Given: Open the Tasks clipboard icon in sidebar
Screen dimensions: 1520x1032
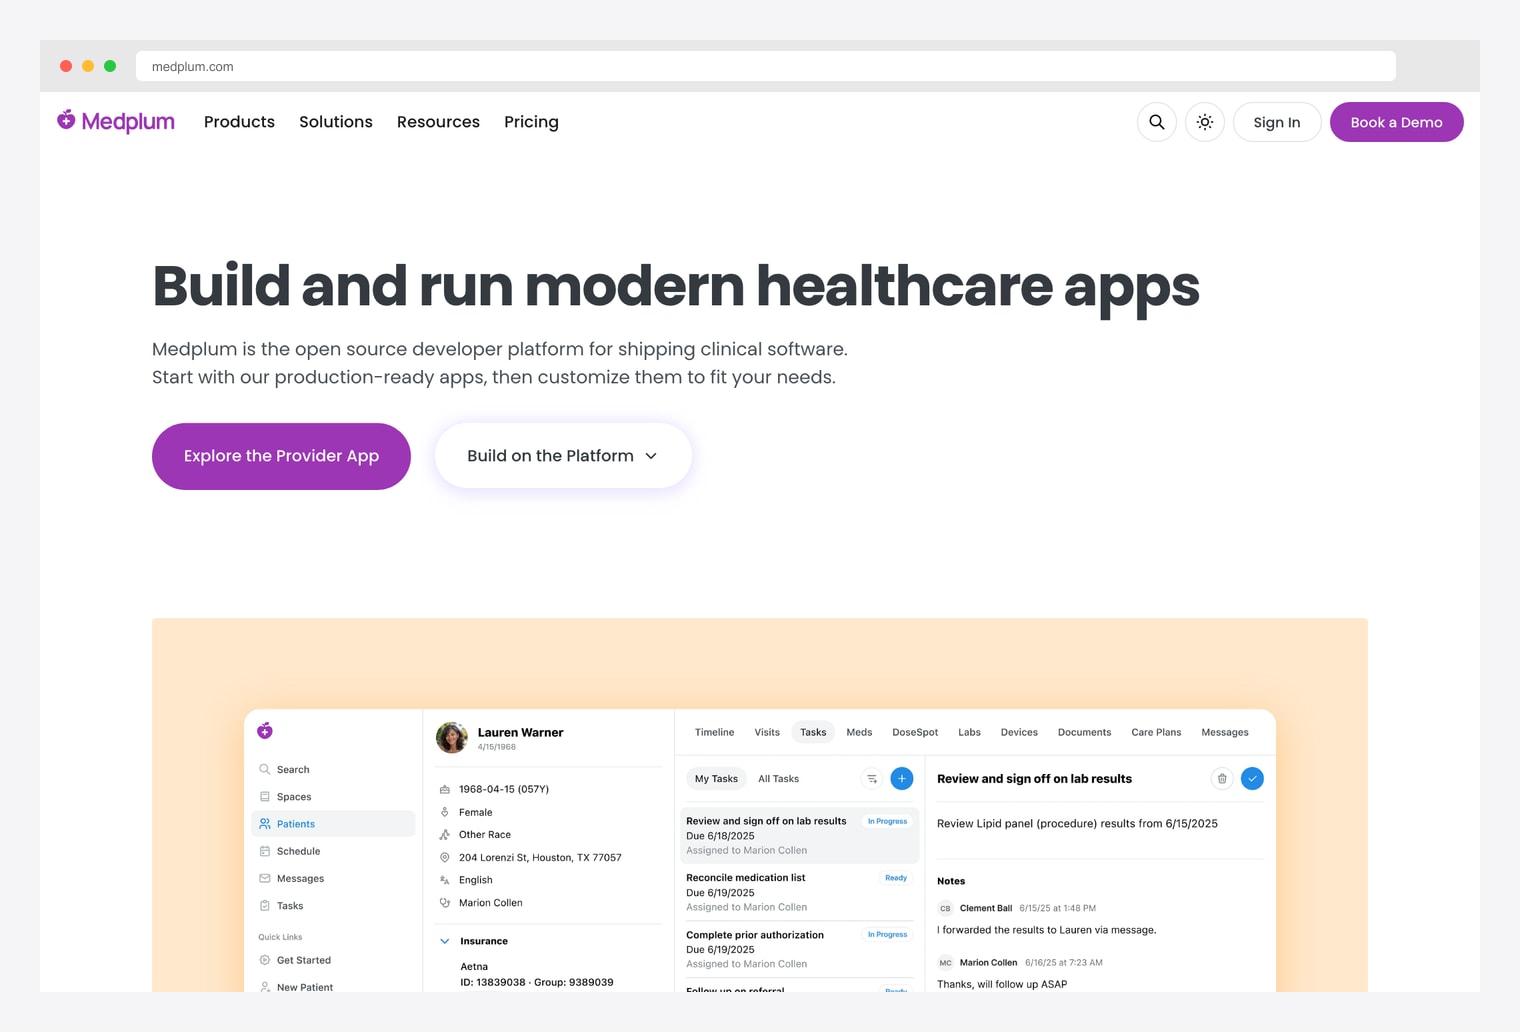Looking at the screenshot, I should tap(265, 905).
